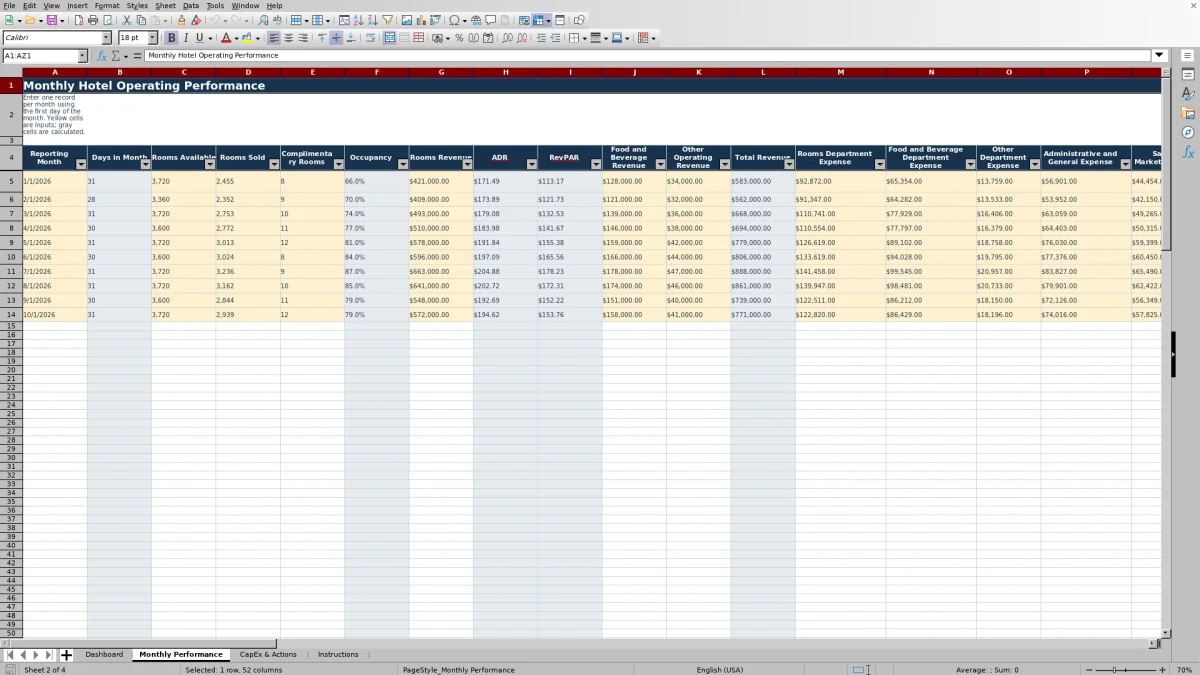The width and height of the screenshot is (1200, 675).
Task: Open the sidebar Functions fx icon
Action: 1188,152
